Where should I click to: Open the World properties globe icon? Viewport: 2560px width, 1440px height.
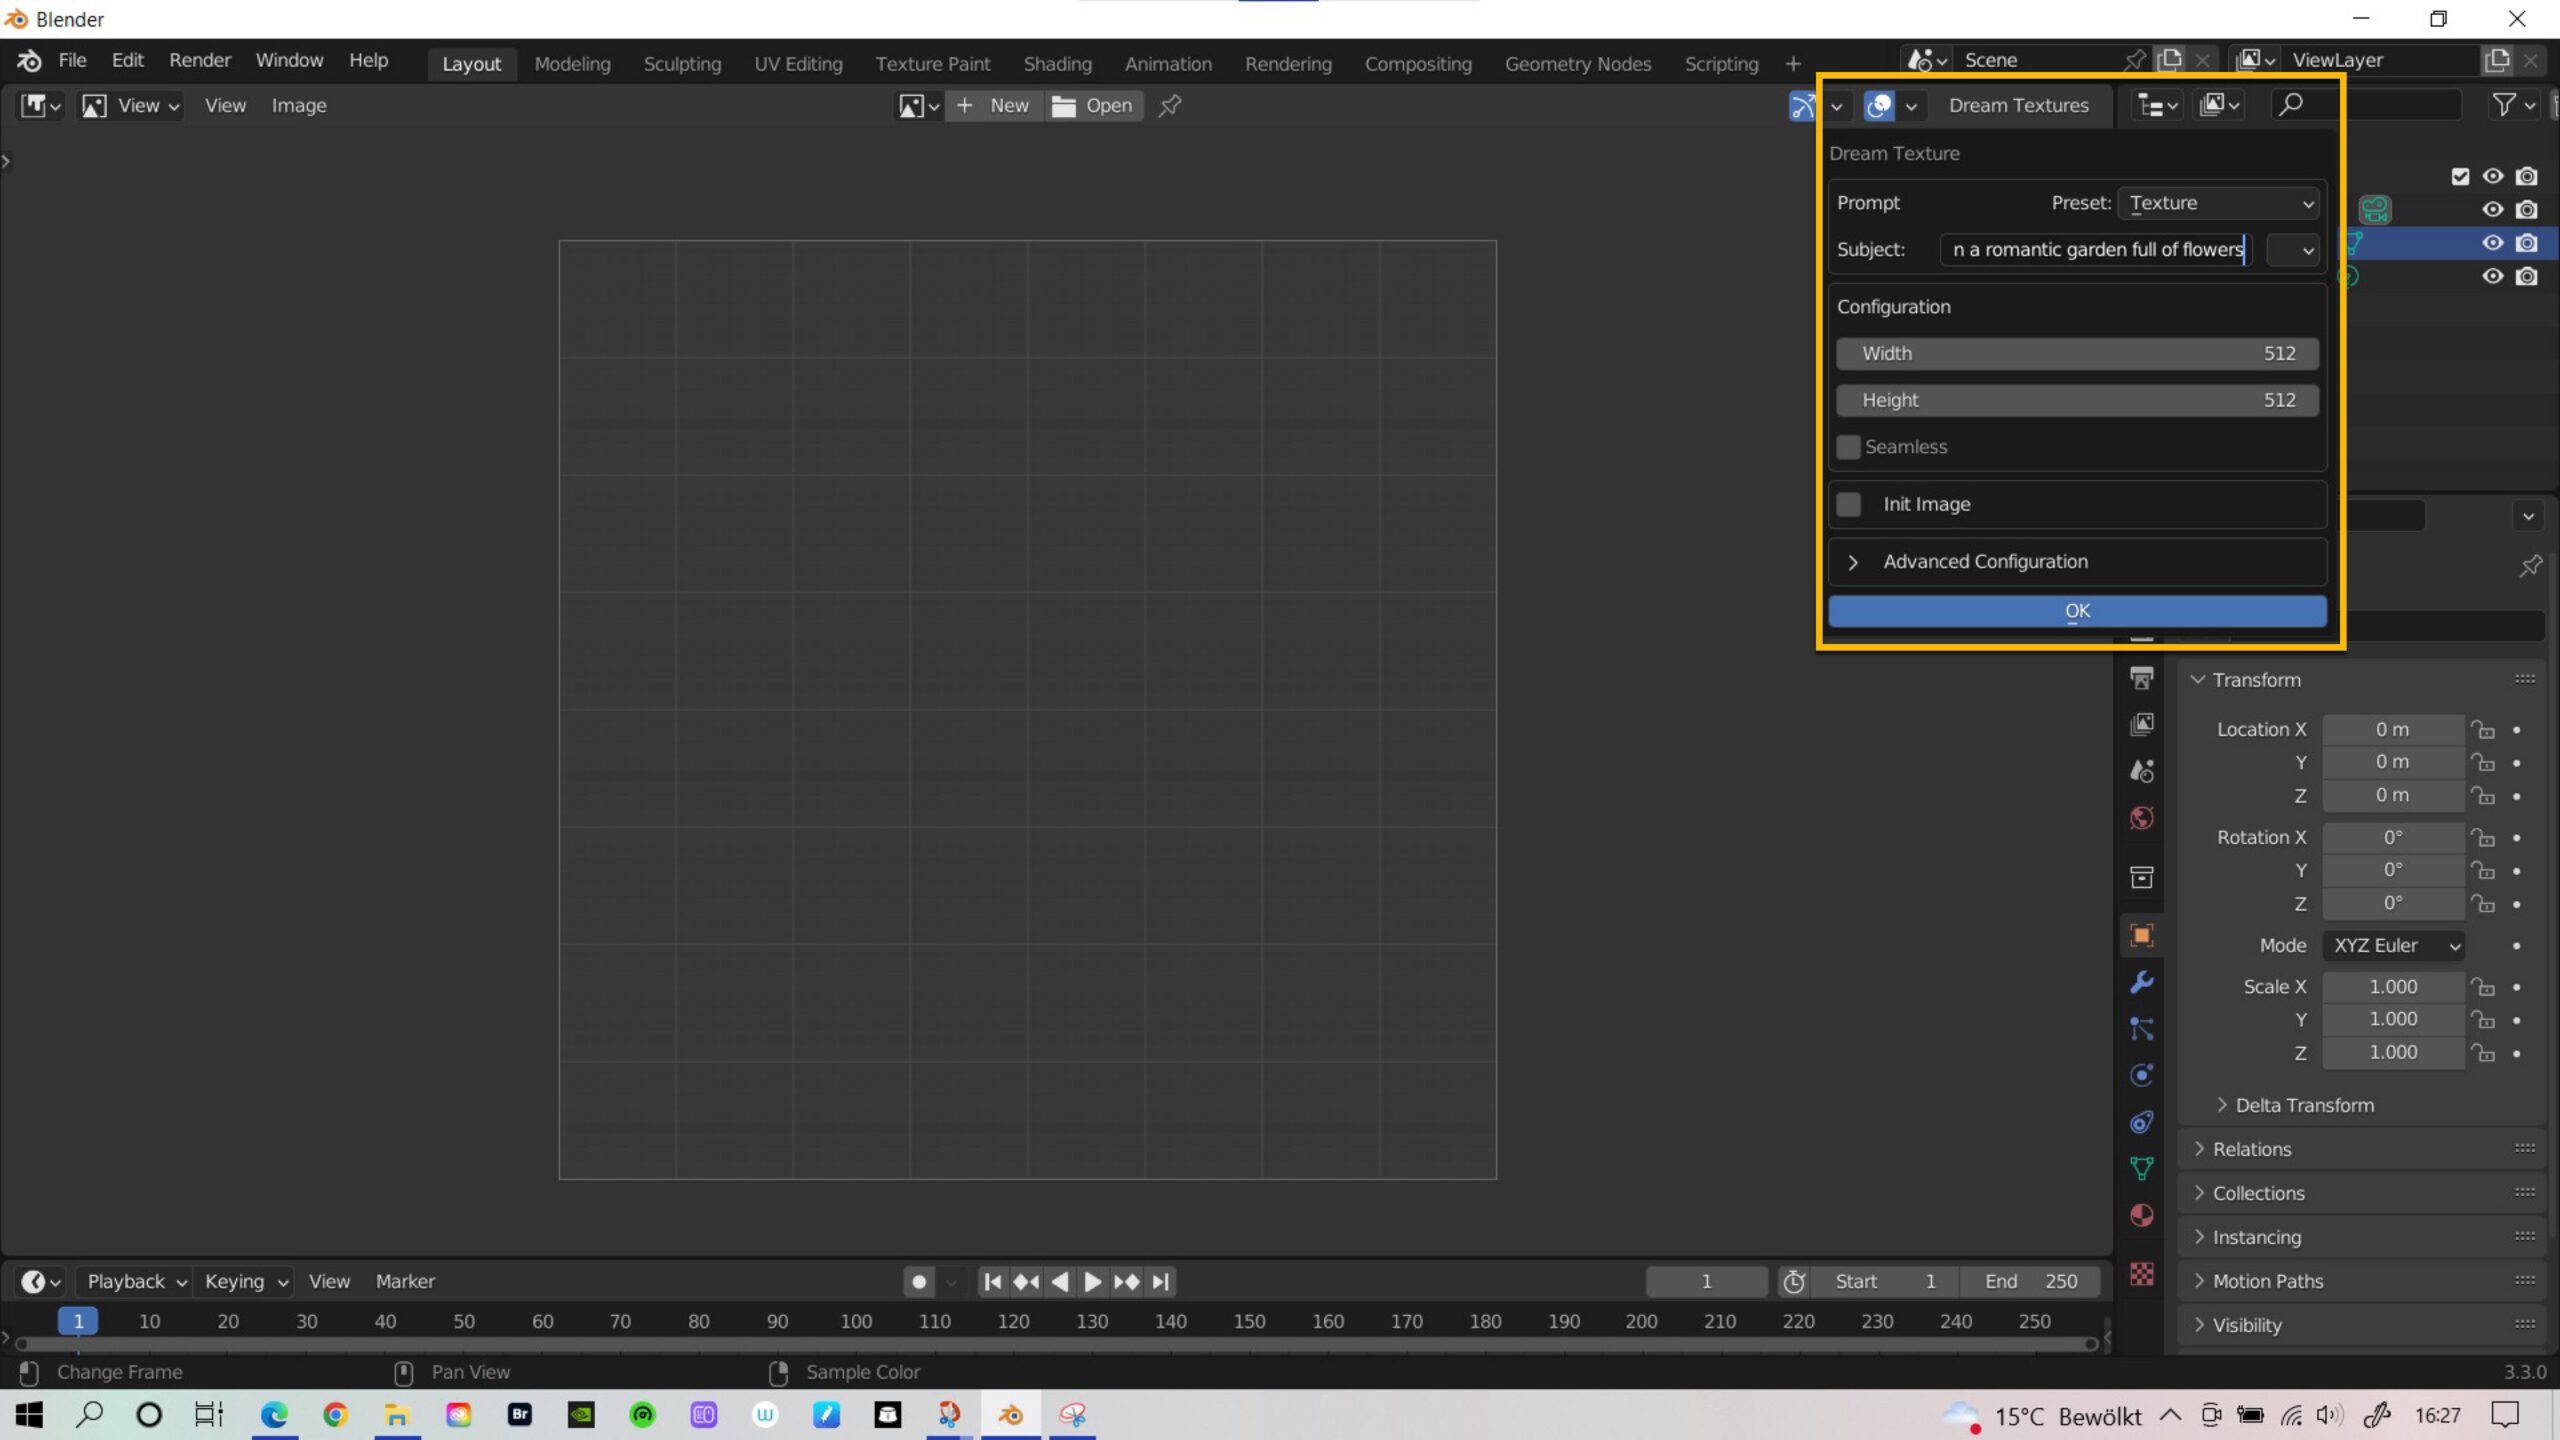[x=2141, y=818]
